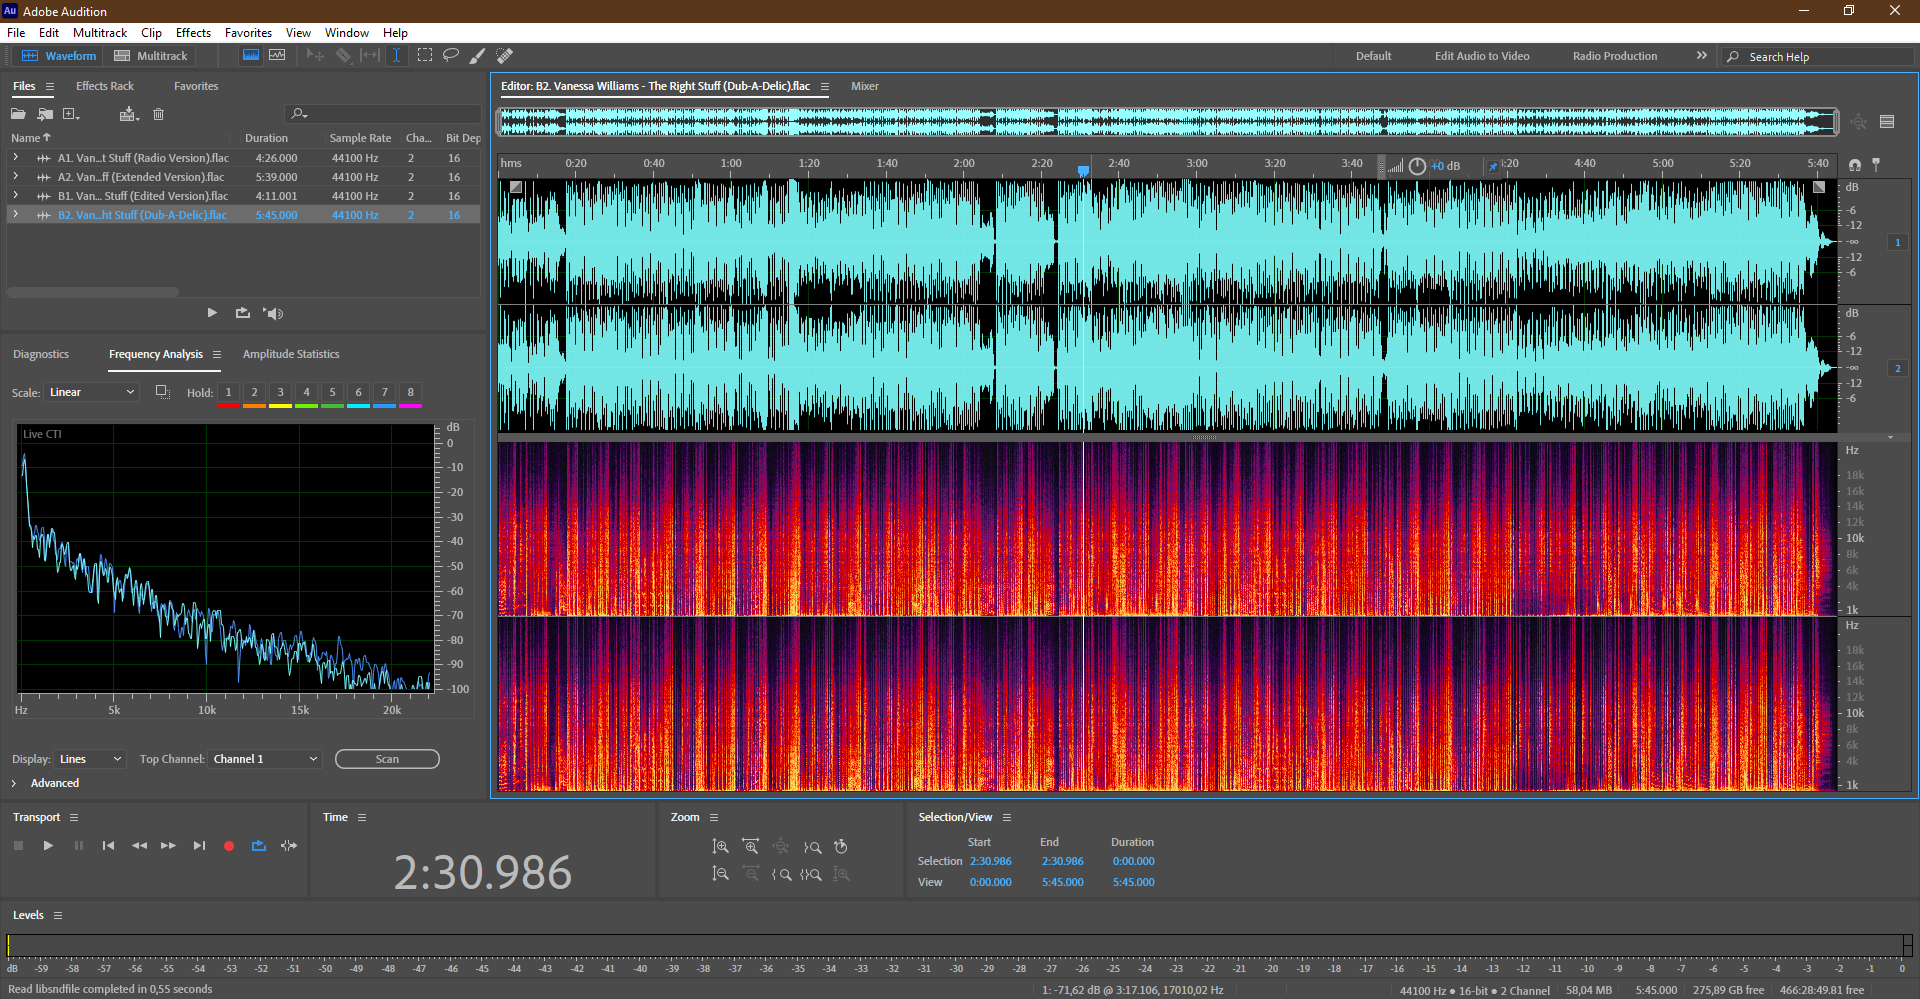Image resolution: width=1920 pixels, height=999 pixels.
Task: Switch to the Diagnostics tab
Action: (41, 354)
